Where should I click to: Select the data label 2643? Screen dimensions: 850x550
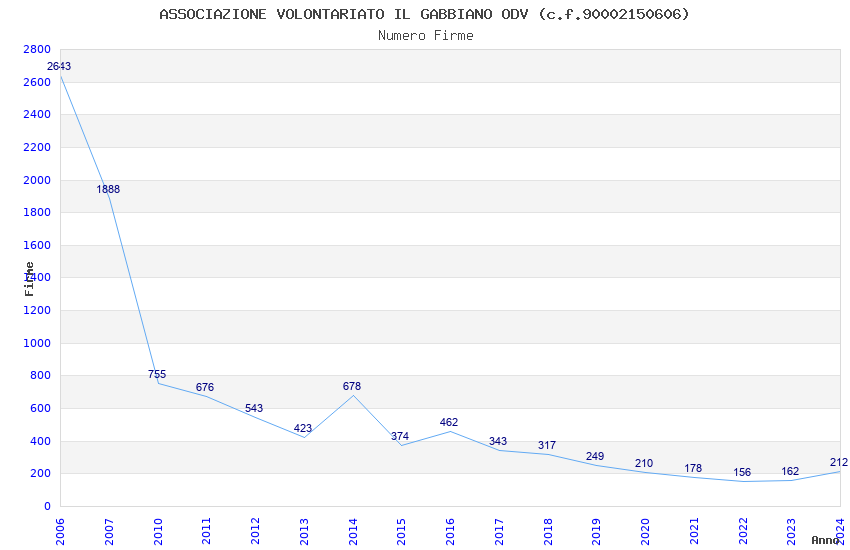tap(59, 66)
